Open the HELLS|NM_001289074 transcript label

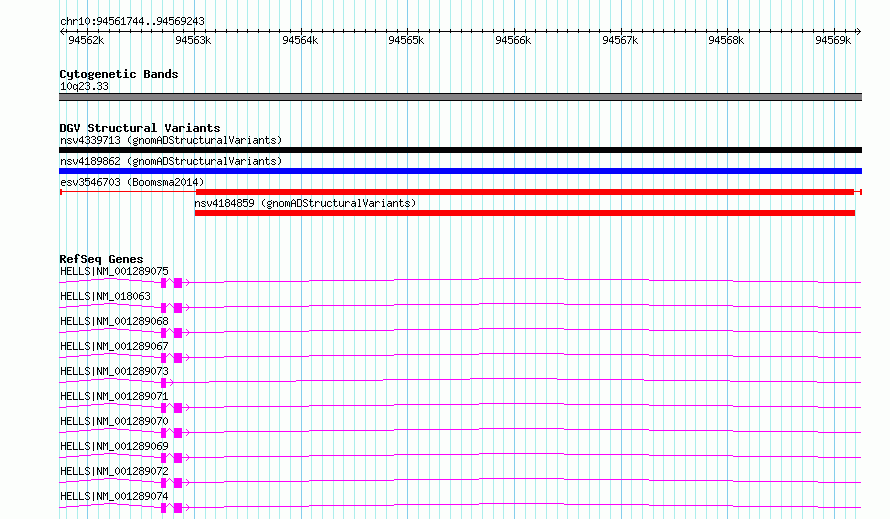click(114, 496)
